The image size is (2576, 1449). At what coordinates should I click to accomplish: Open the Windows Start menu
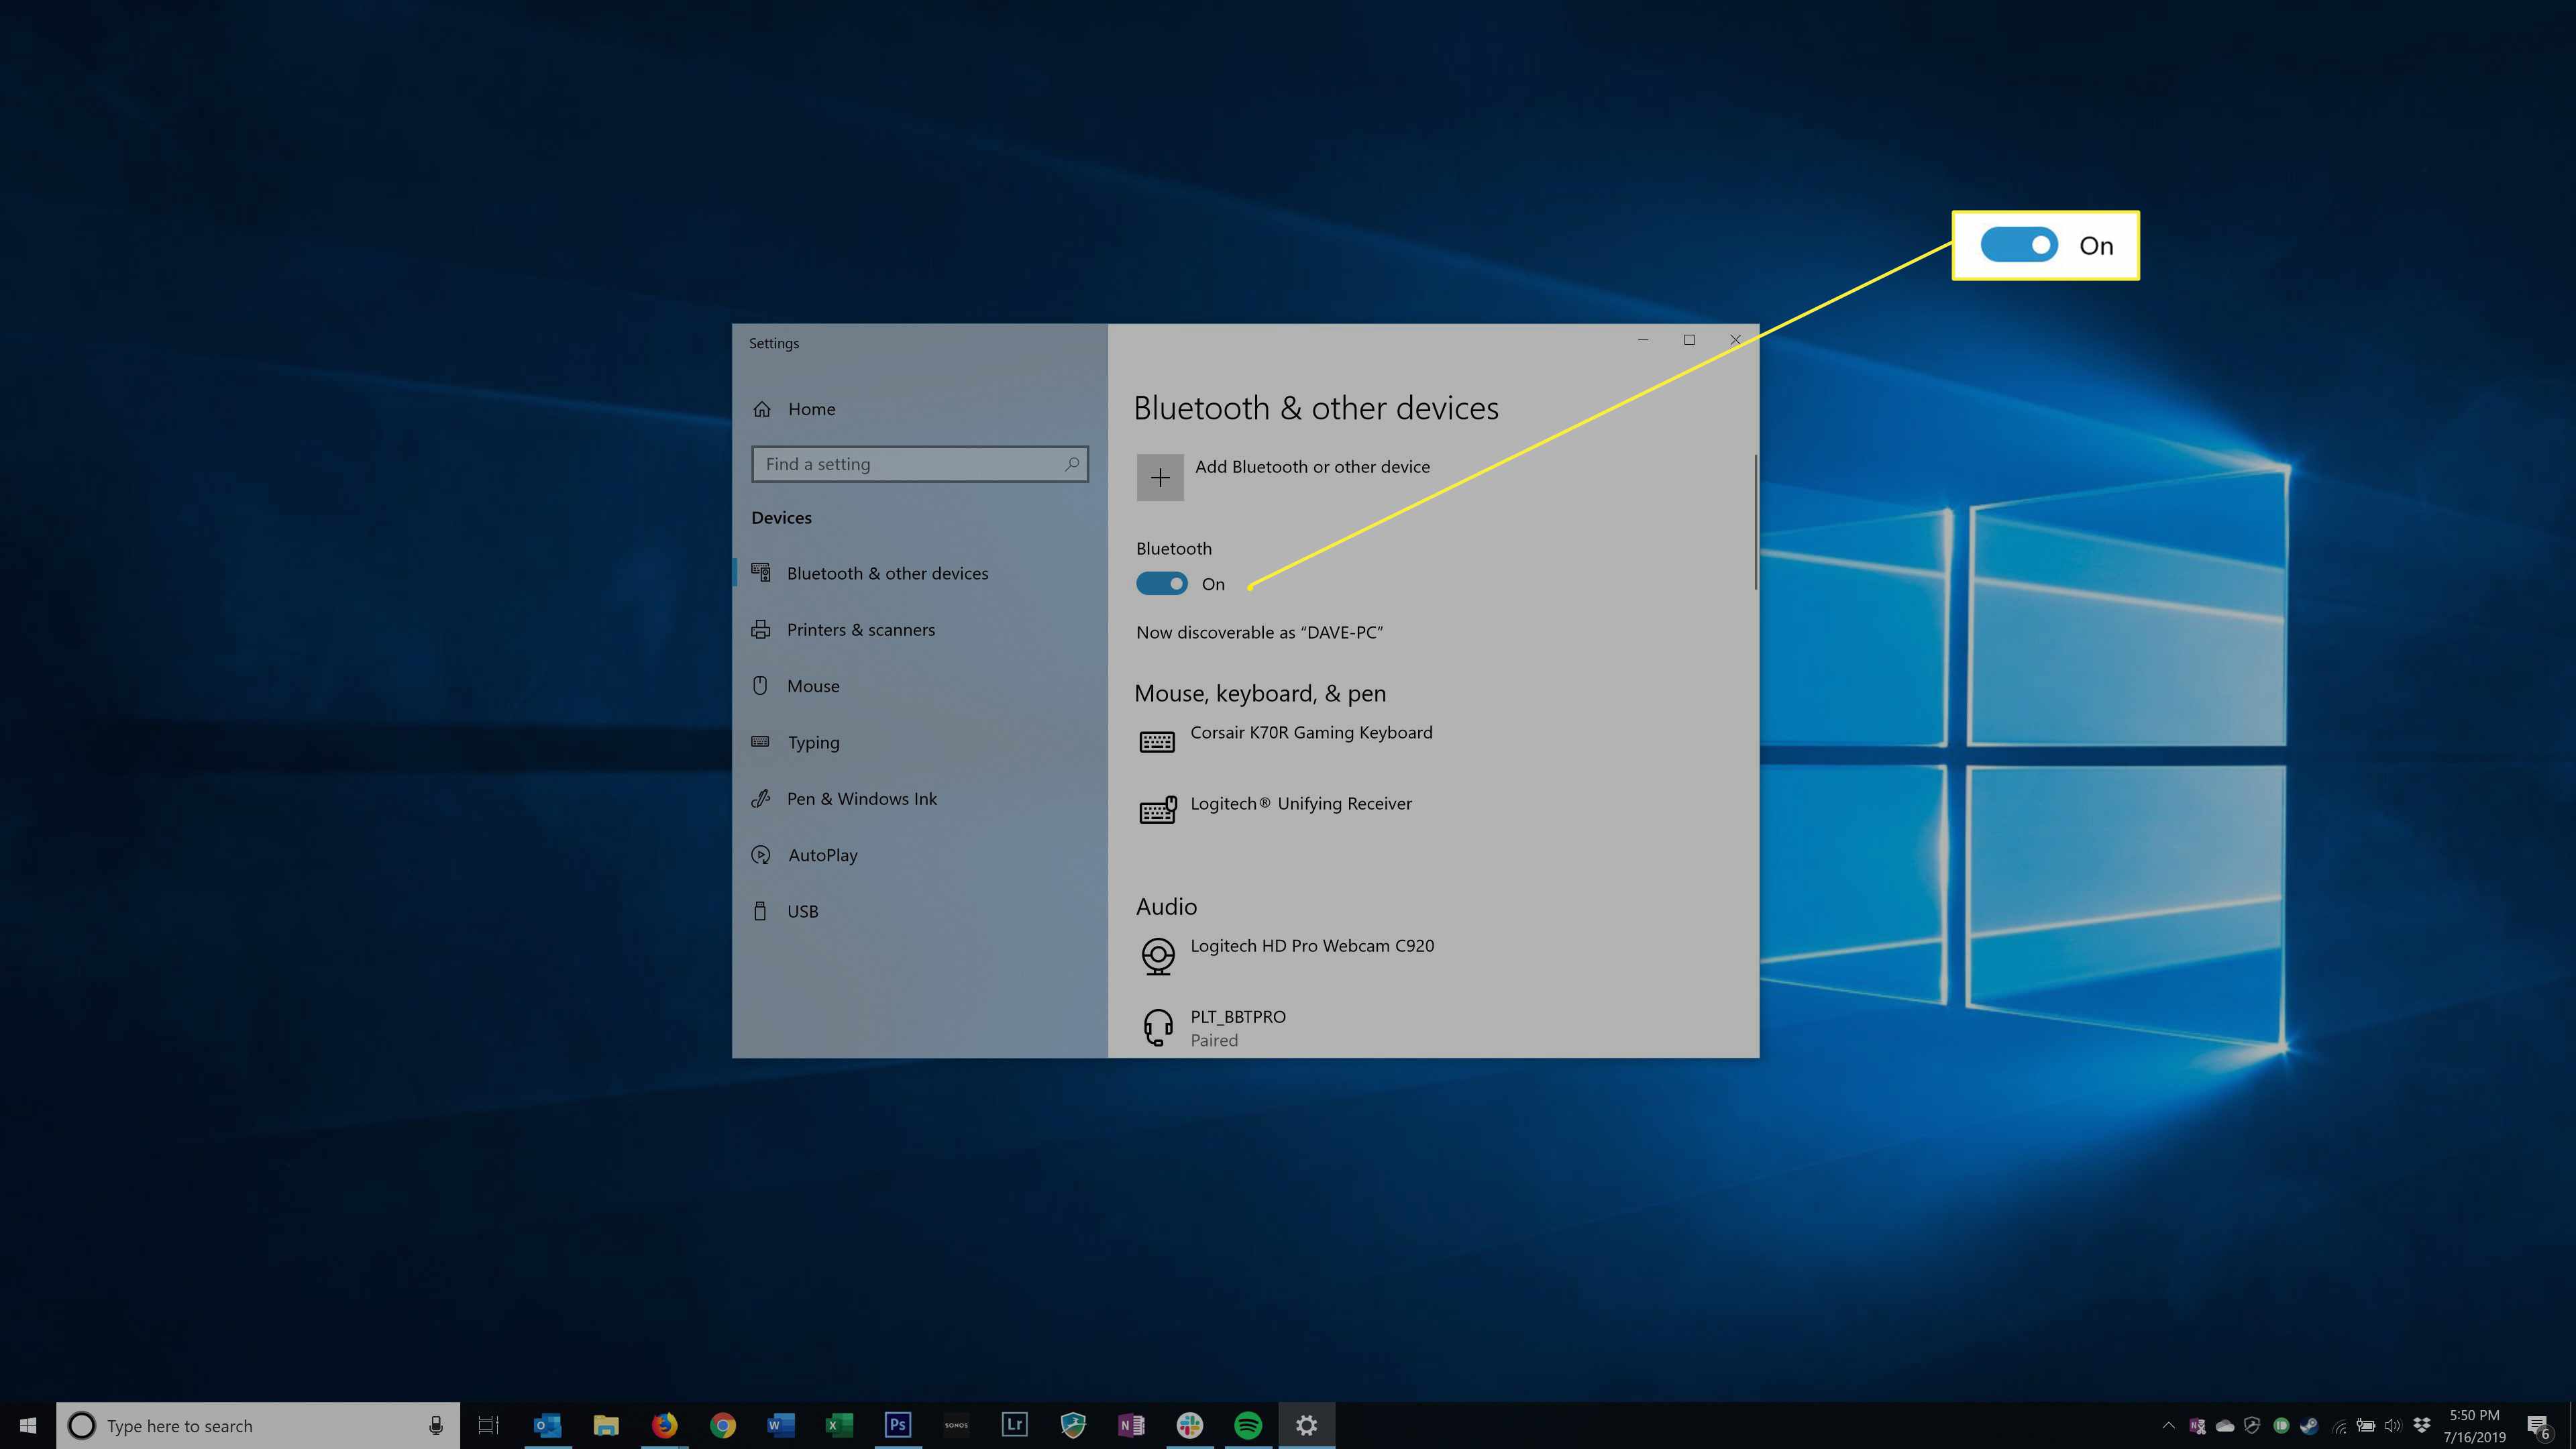(28, 1425)
